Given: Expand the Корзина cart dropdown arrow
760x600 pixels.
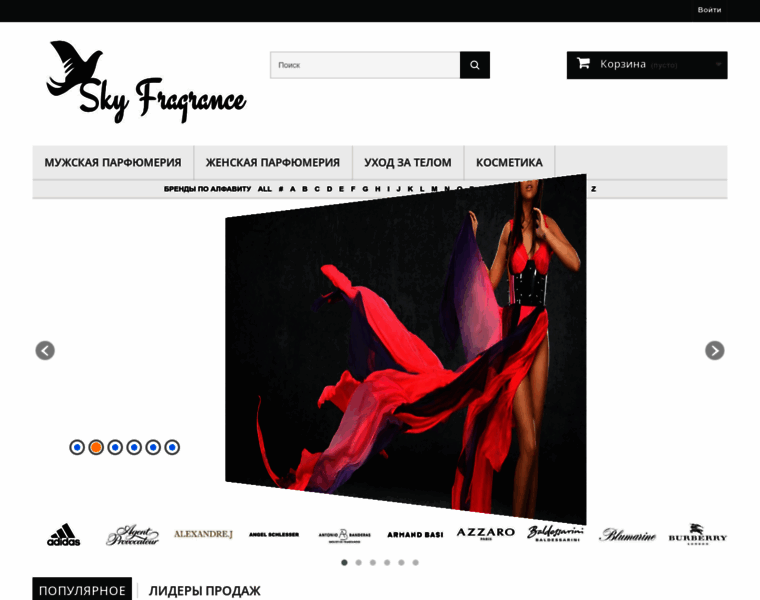Looking at the screenshot, I should [718, 64].
